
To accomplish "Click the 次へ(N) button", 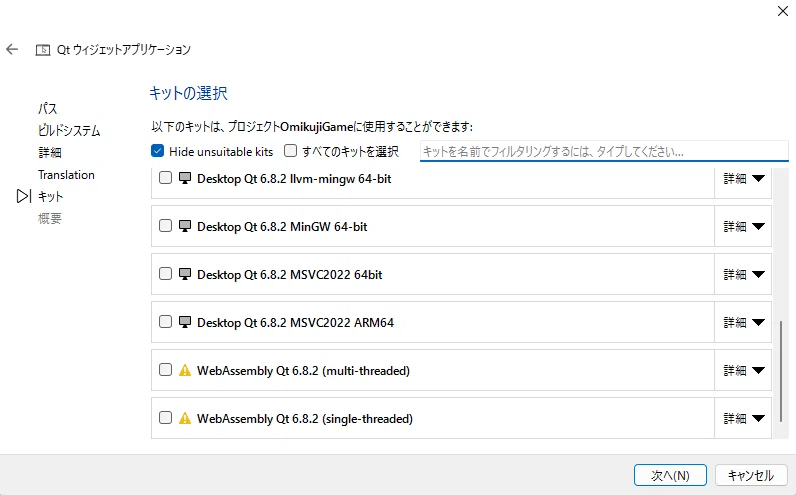I will (x=670, y=475).
